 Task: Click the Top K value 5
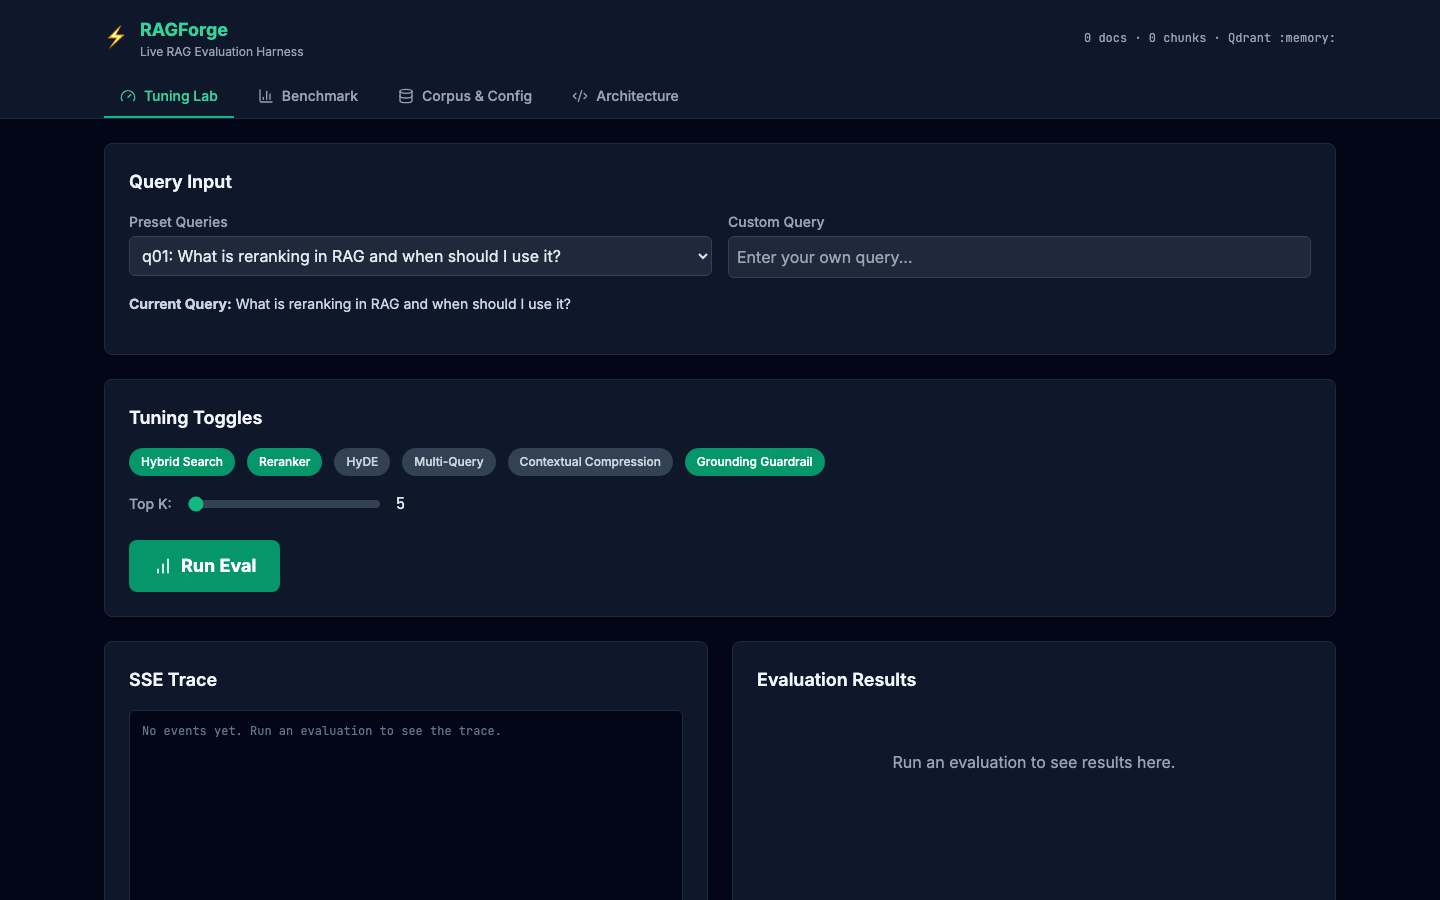400,504
